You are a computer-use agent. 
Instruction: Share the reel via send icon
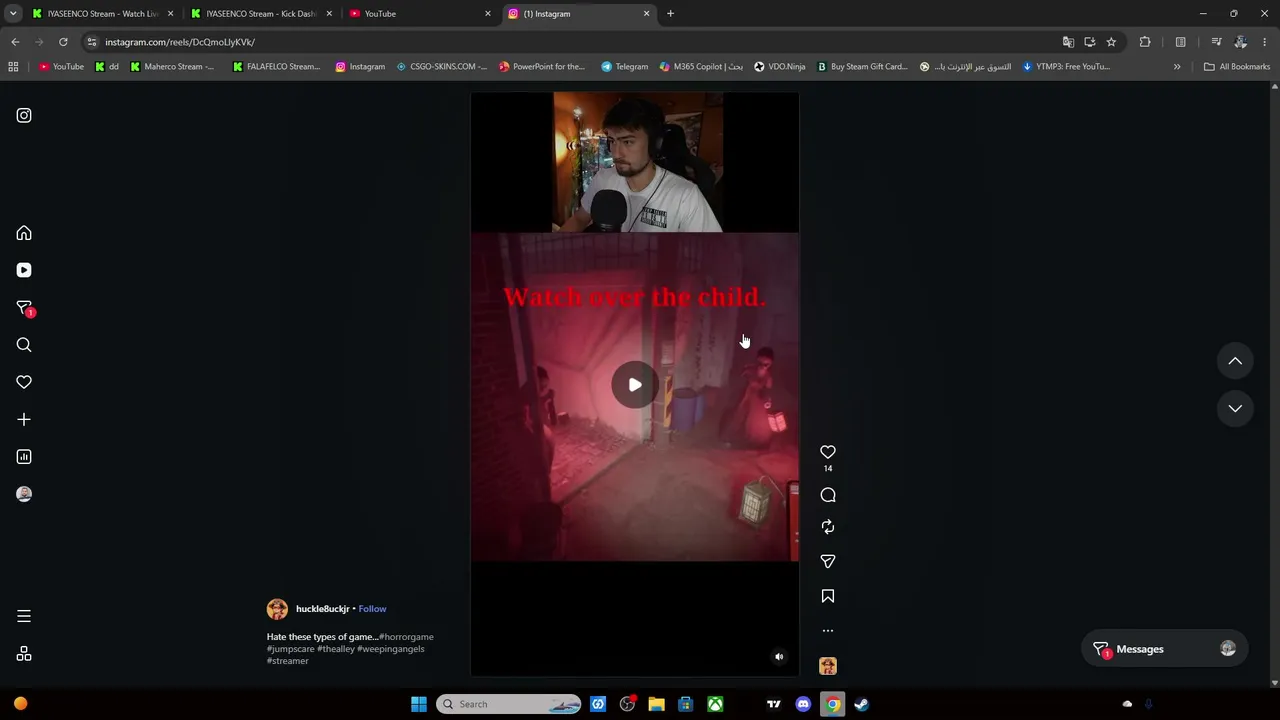828,561
